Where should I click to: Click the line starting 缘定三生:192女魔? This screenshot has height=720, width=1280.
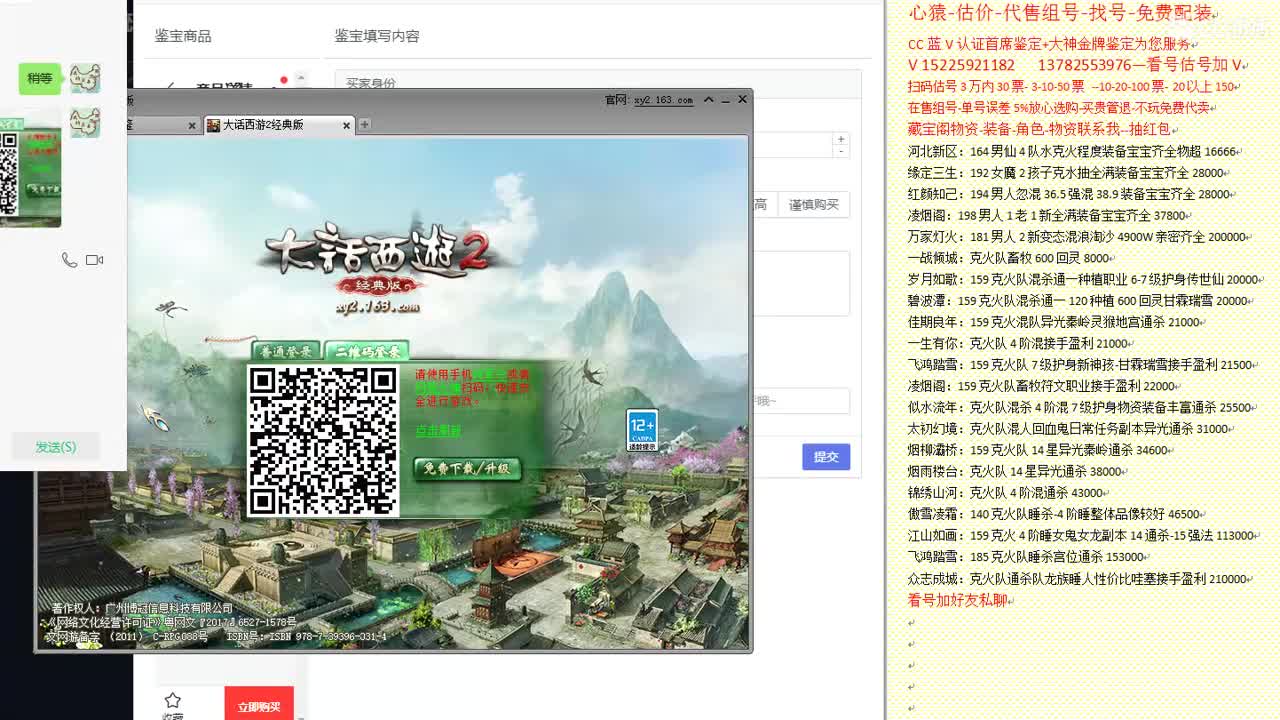pos(1066,173)
